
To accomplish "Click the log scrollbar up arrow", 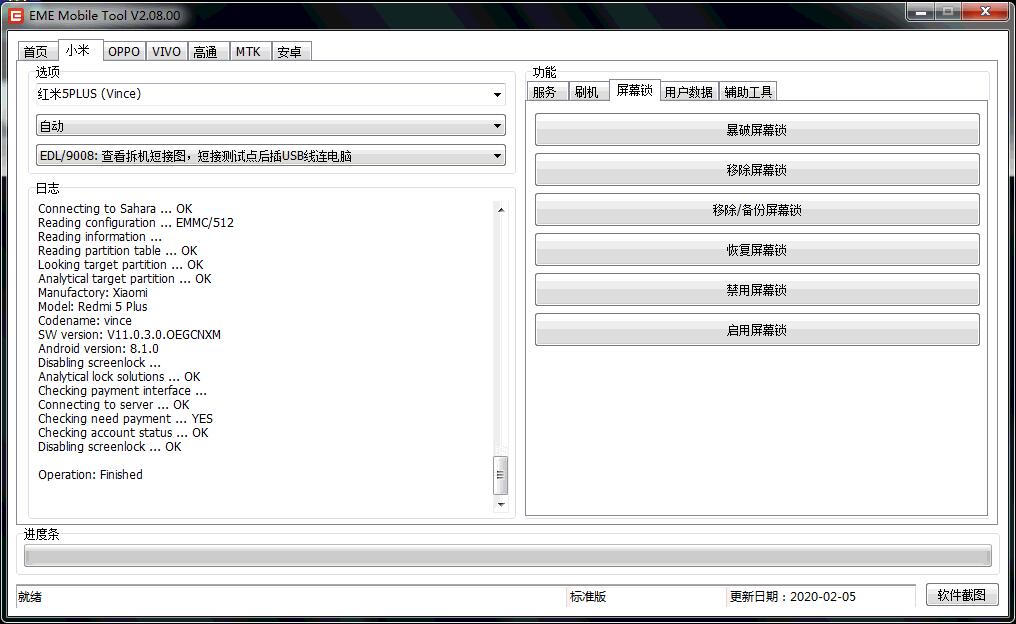I will tap(500, 209).
